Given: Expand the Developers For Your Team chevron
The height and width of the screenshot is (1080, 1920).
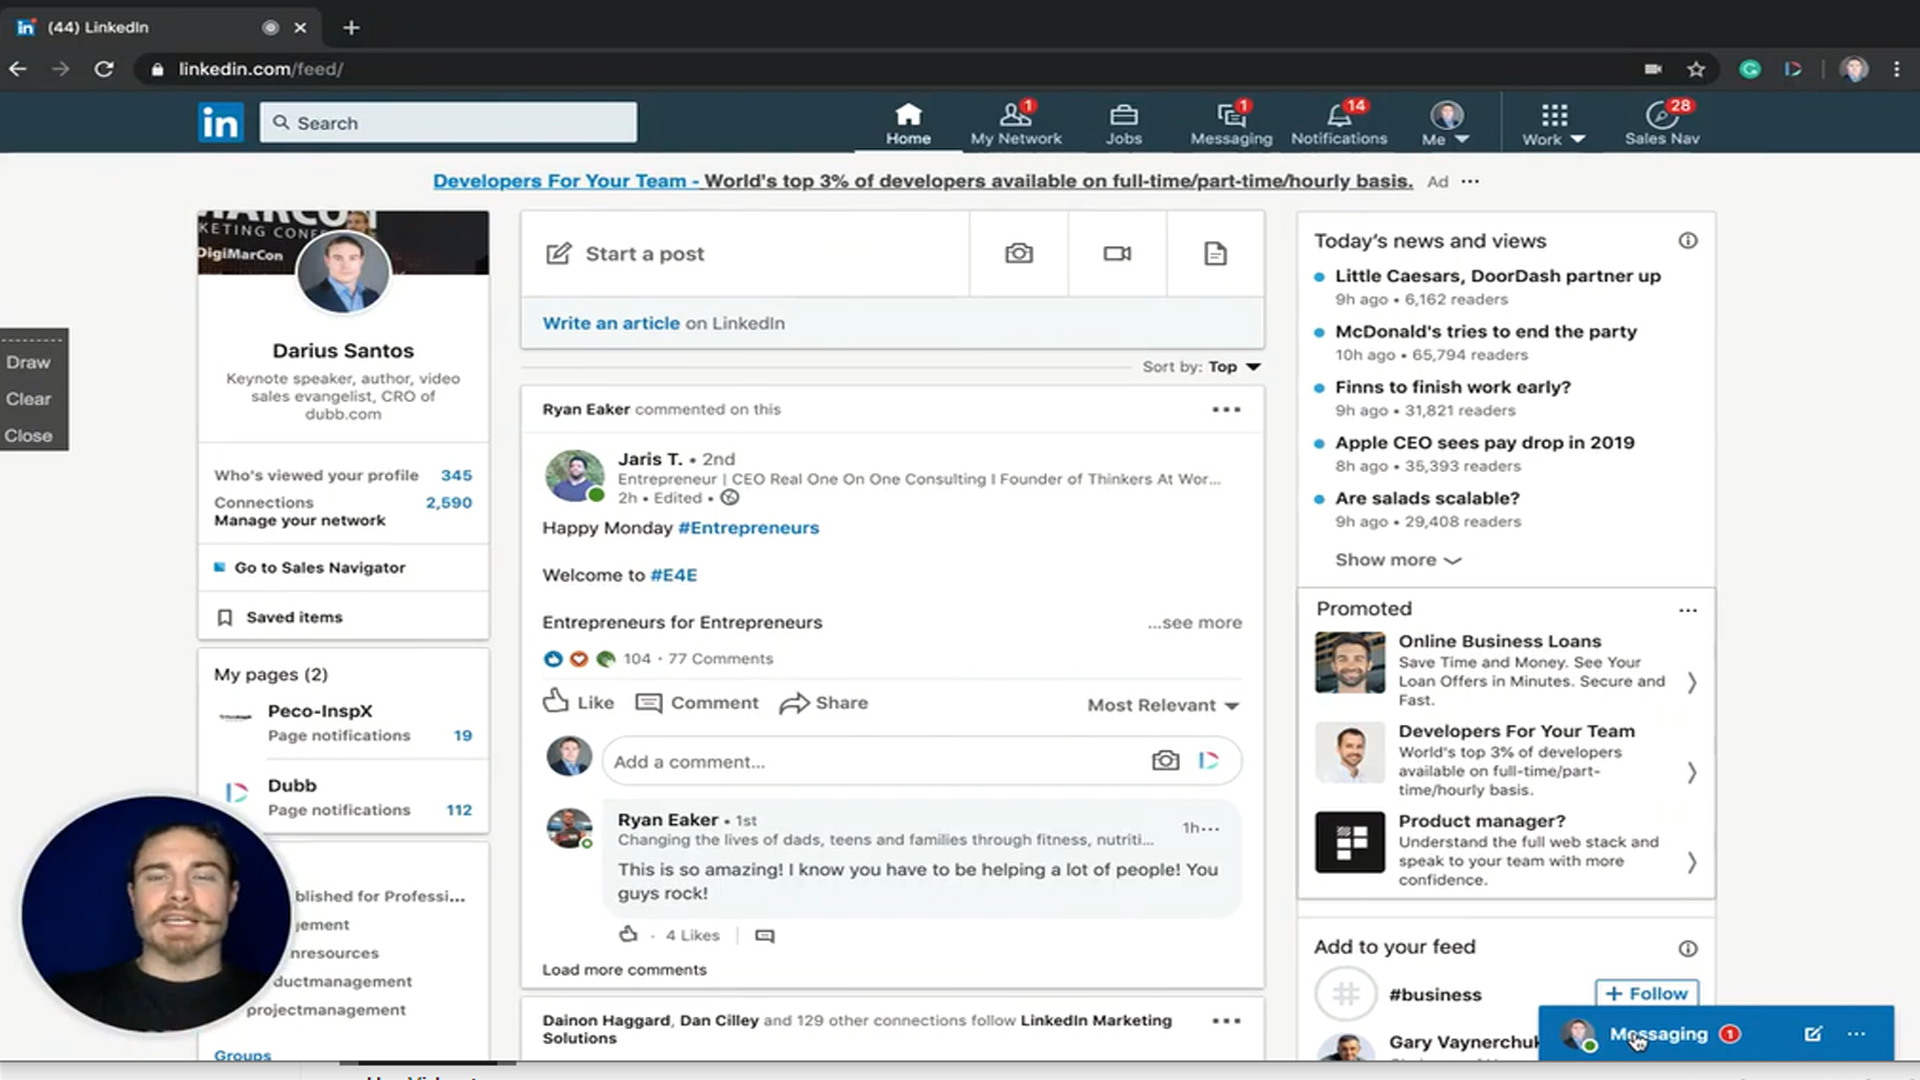Looking at the screenshot, I should click(1691, 772).
